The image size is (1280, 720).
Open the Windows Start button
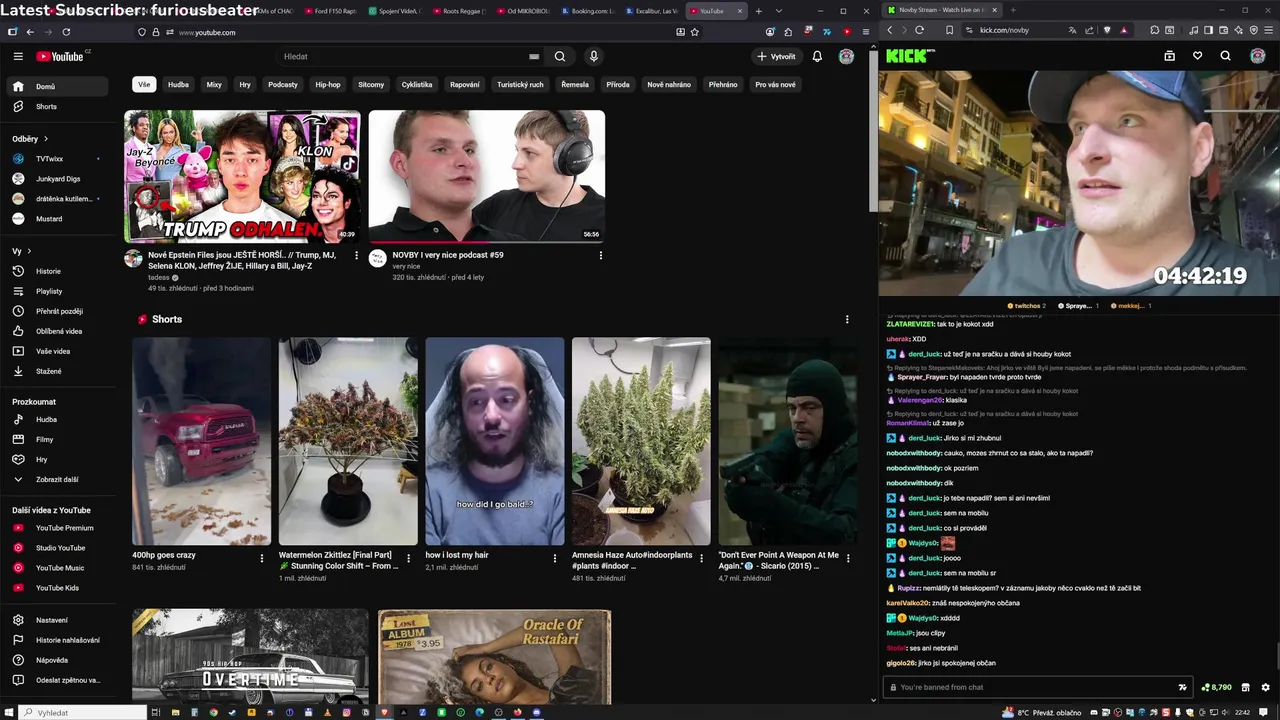[x=8, y=713]
